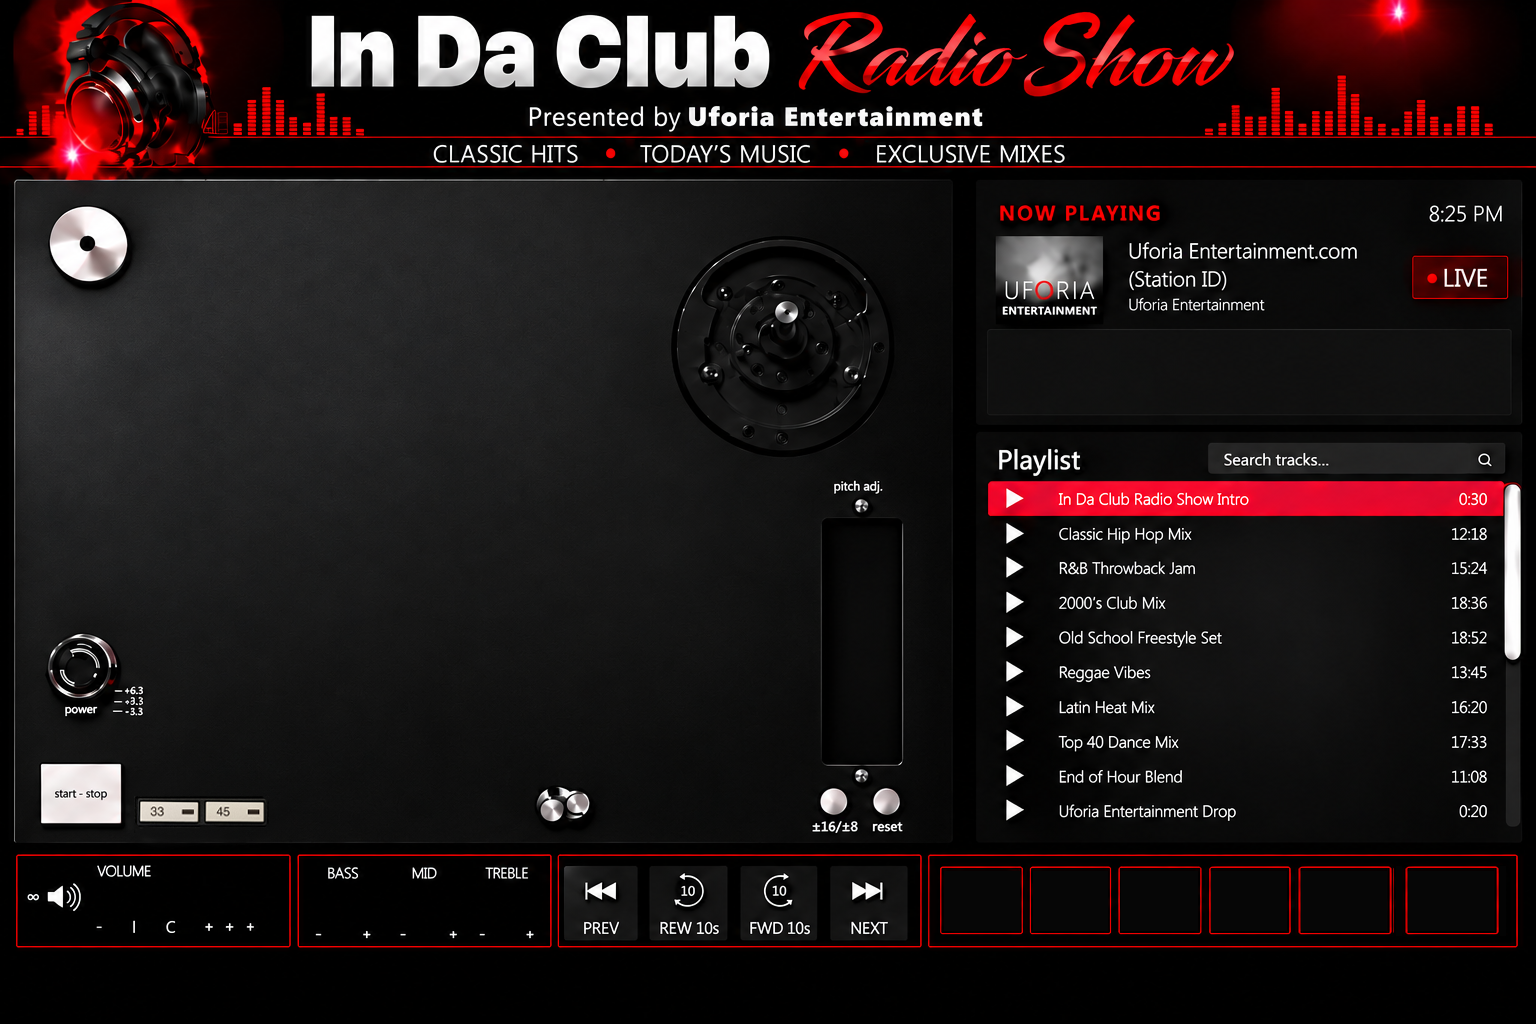Click the 'Playlist' heading
1536x1024 pixels.
point(1038,460)
